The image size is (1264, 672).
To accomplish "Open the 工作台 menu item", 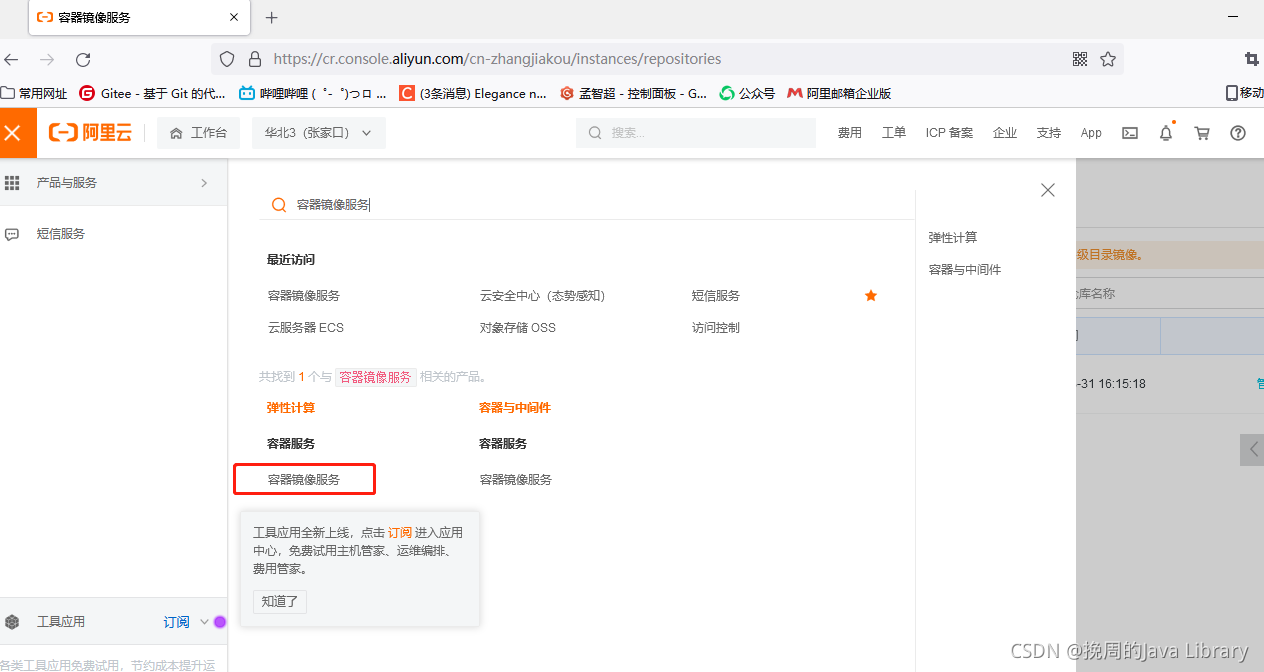I will coord(198,132).
